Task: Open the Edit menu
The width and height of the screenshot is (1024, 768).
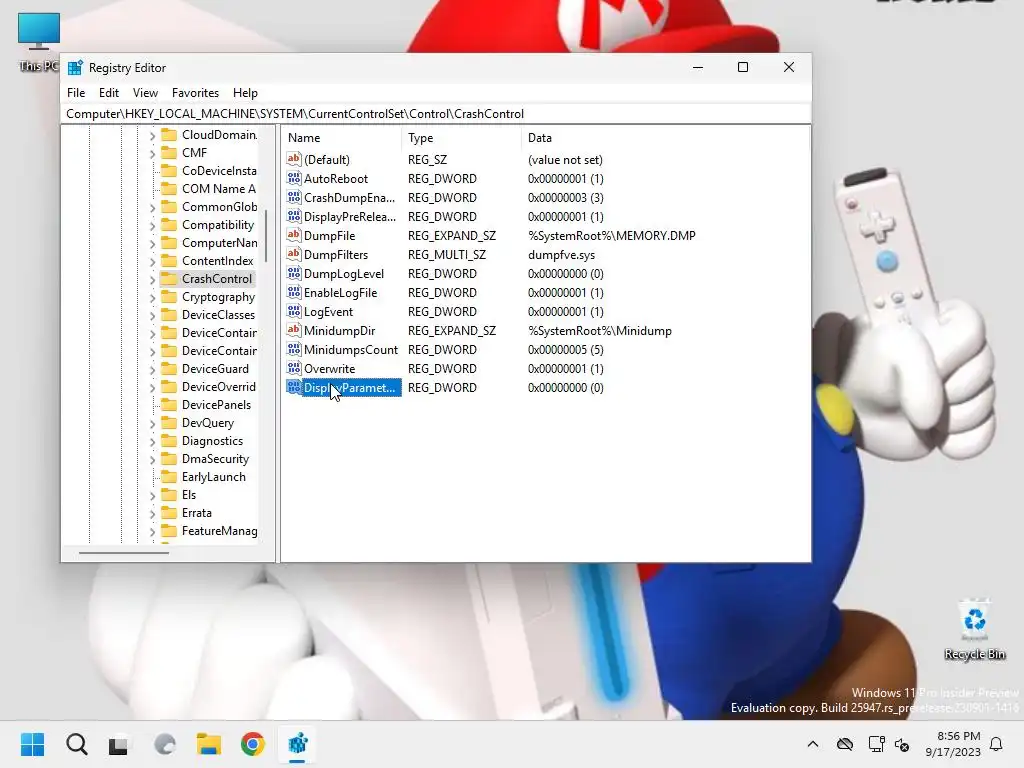Action: point(108,93)
